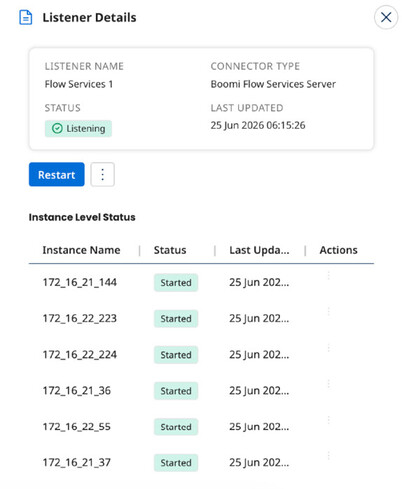
Task: Sort by the Status column header
Action: [x=170, y=250]
